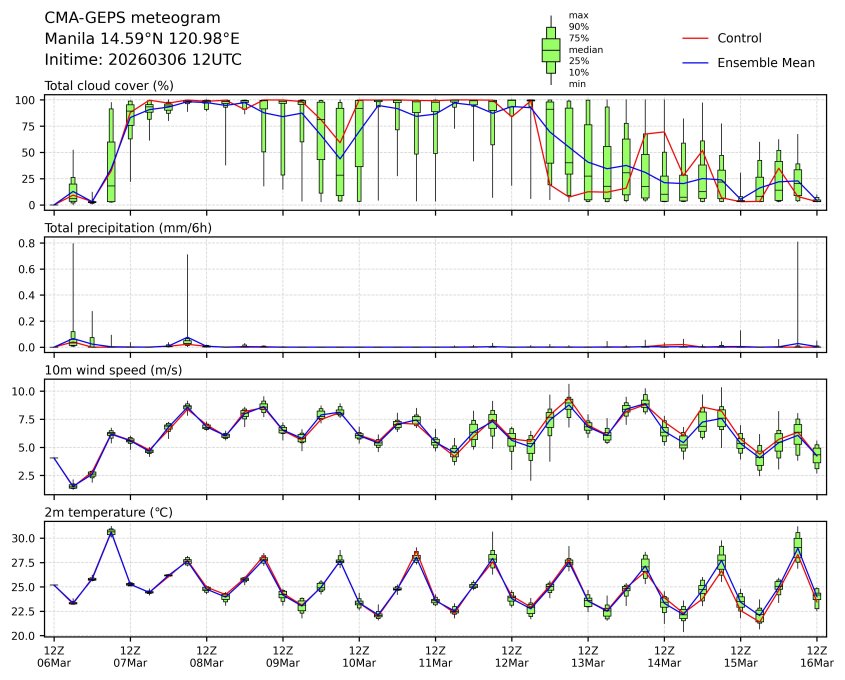Click the 12Z 13Mar x-axis label

click(588, 656)
